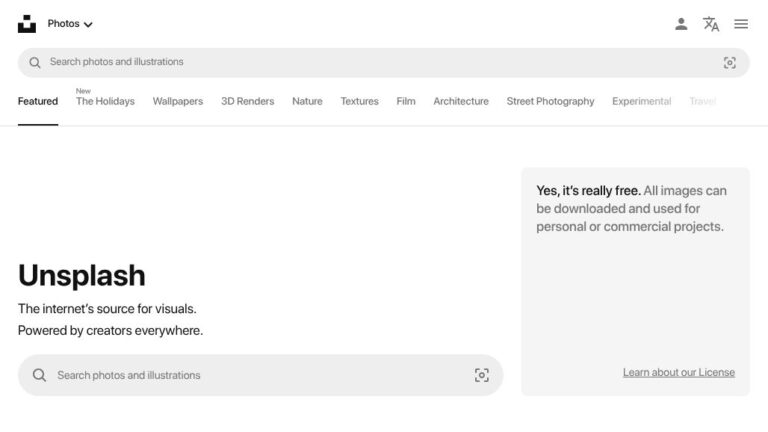This screenshot has height=432, width=768.
Task: Open the user profile icon
Action: (x=681, y=24)
